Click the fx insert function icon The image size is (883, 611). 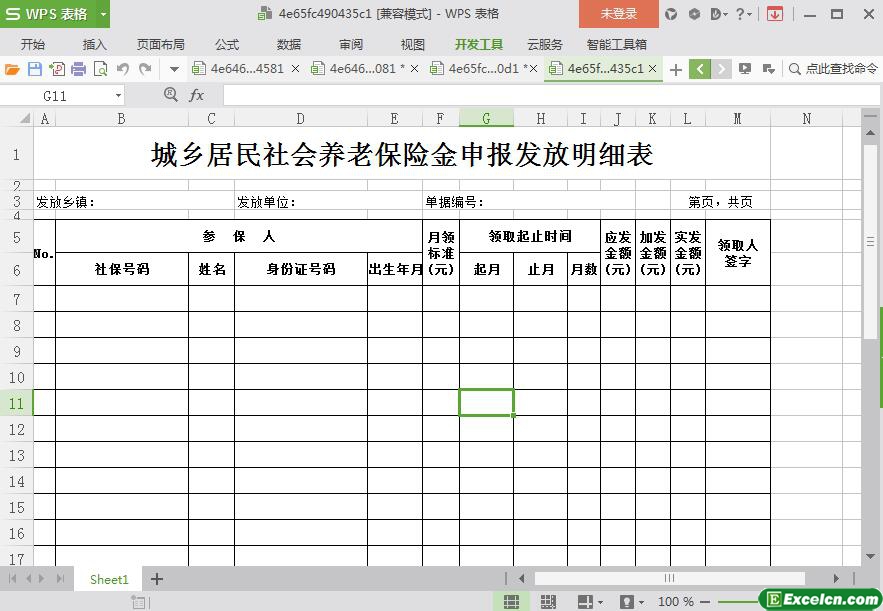(196, 95)
